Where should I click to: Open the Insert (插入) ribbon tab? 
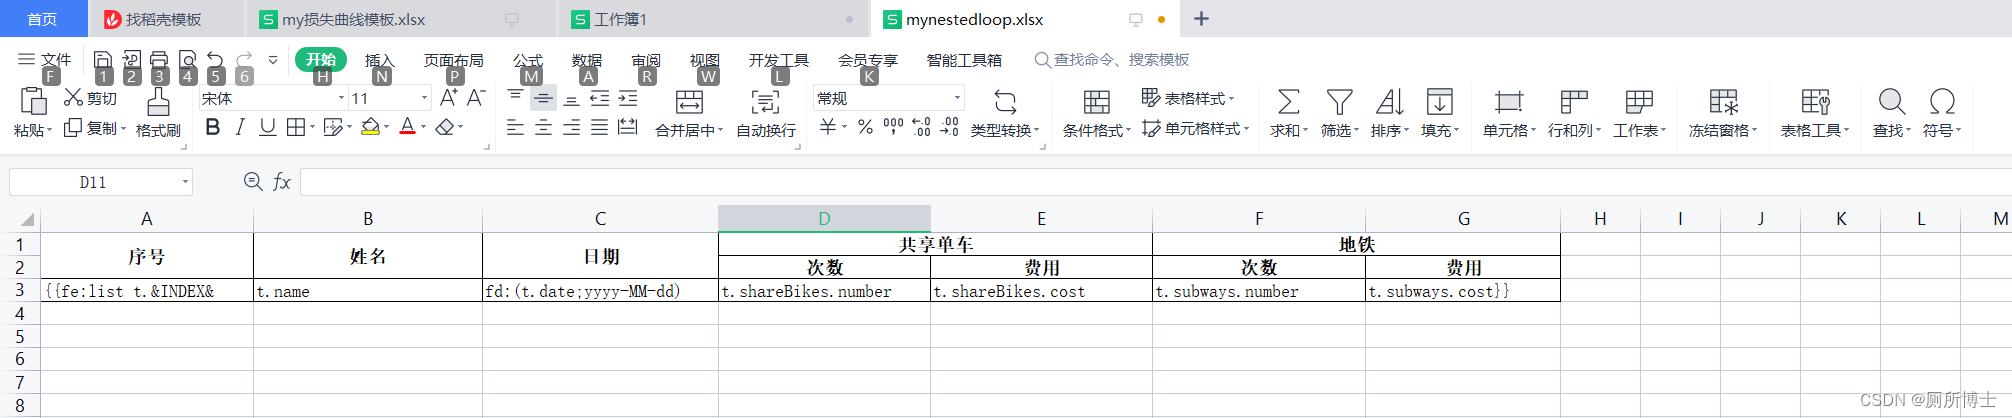(379, 60)
